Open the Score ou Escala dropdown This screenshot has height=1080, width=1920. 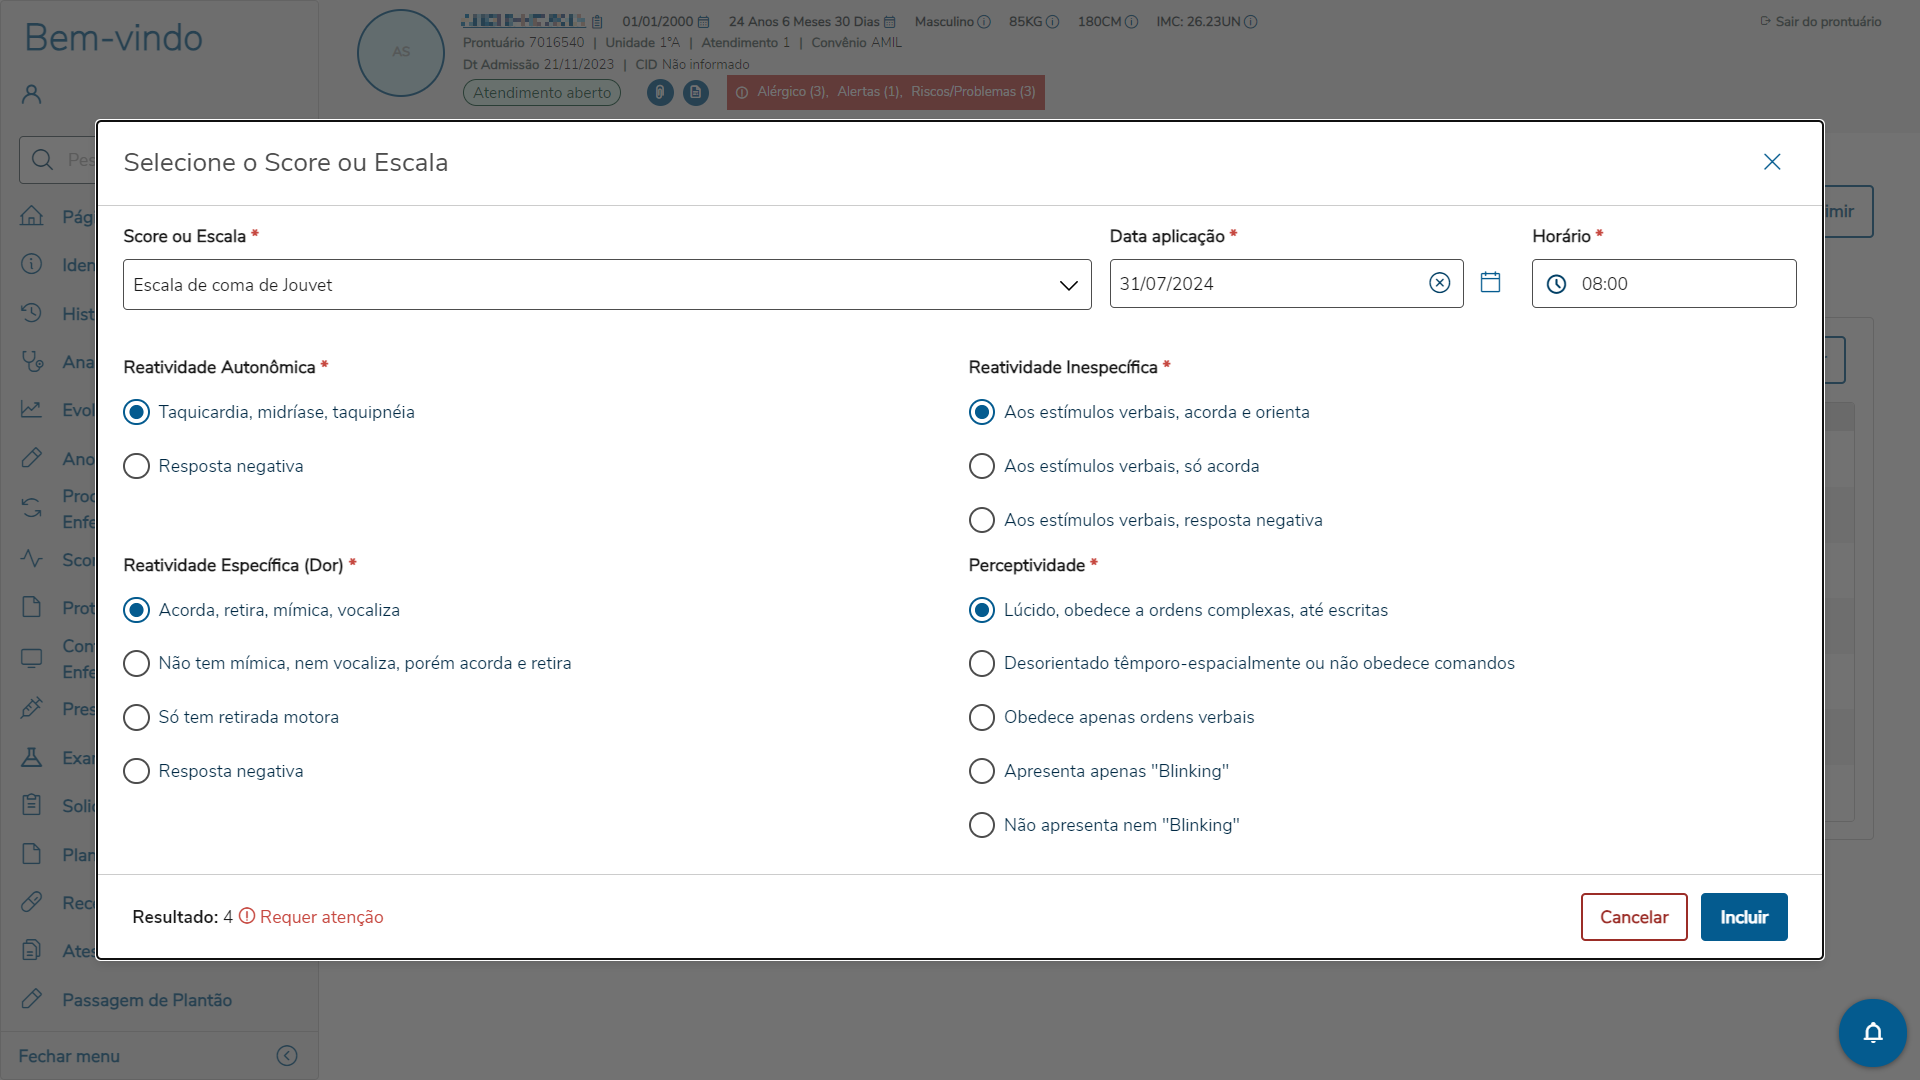point(607,285)
